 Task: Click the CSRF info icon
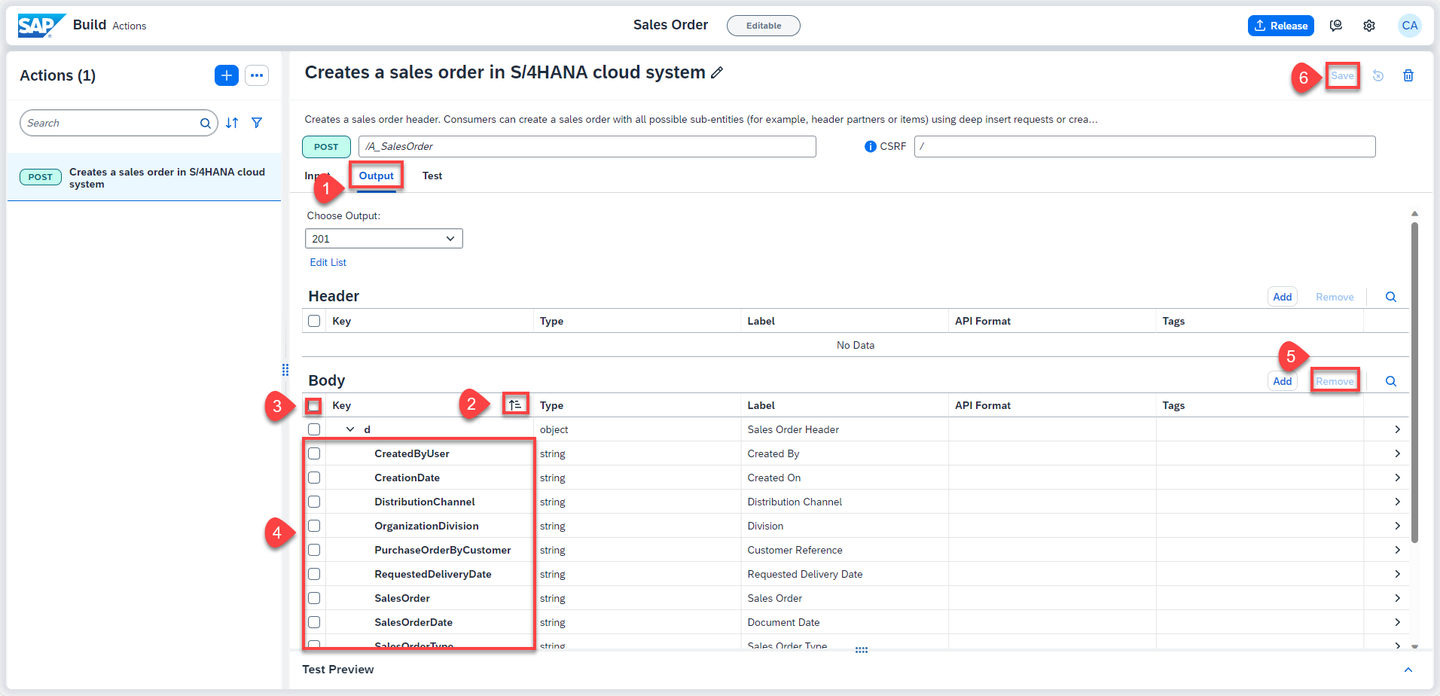[x=870, y=147]
